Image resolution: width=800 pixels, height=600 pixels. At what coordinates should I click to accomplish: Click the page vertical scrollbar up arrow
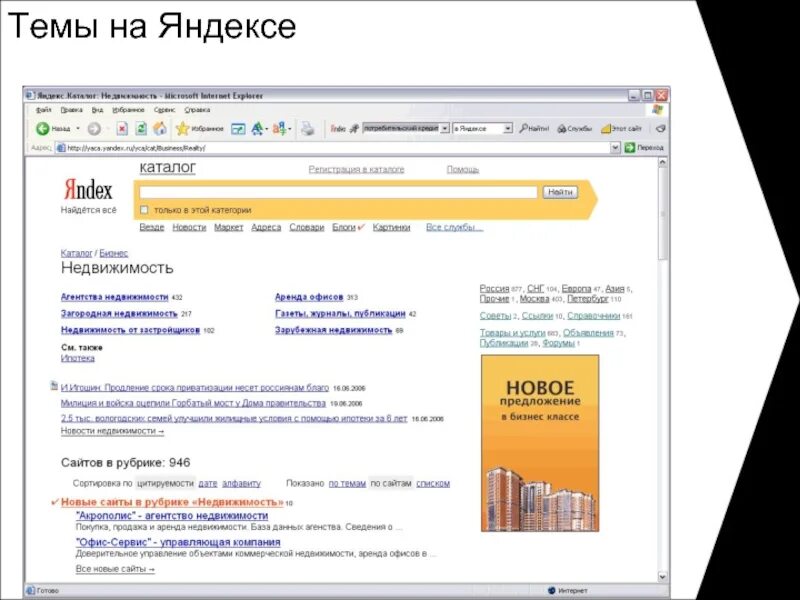tap(662, 163)
